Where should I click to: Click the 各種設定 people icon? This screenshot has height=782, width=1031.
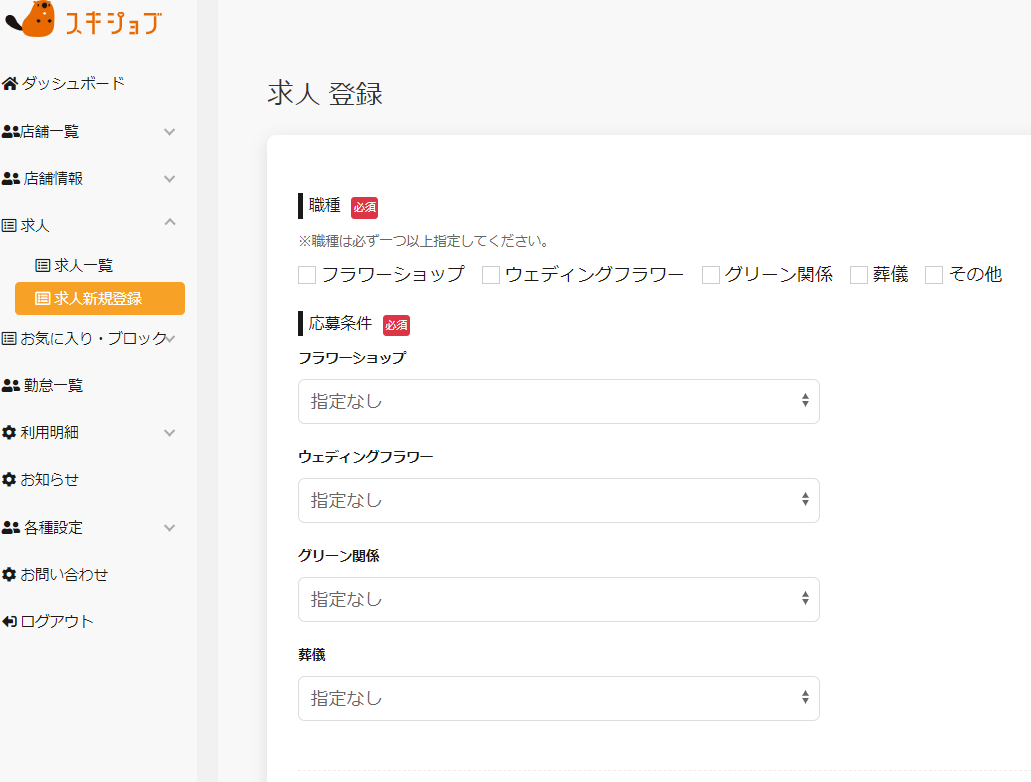(11, 527)
